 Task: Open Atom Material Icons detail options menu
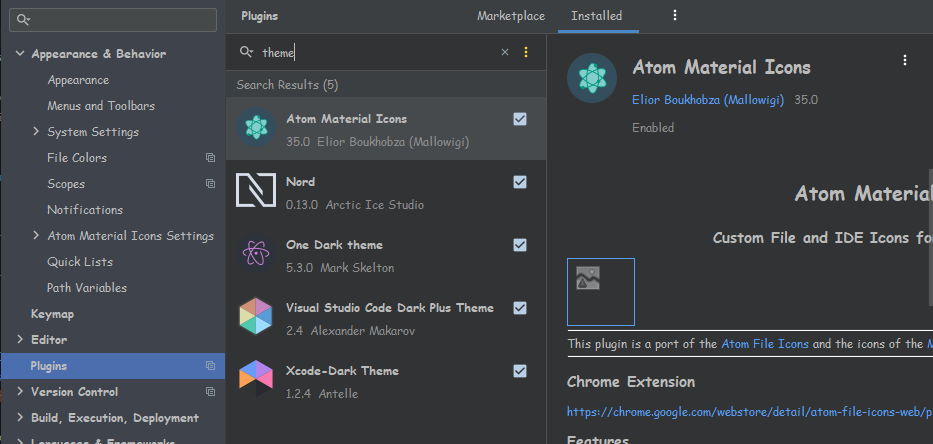coord(904,60)
